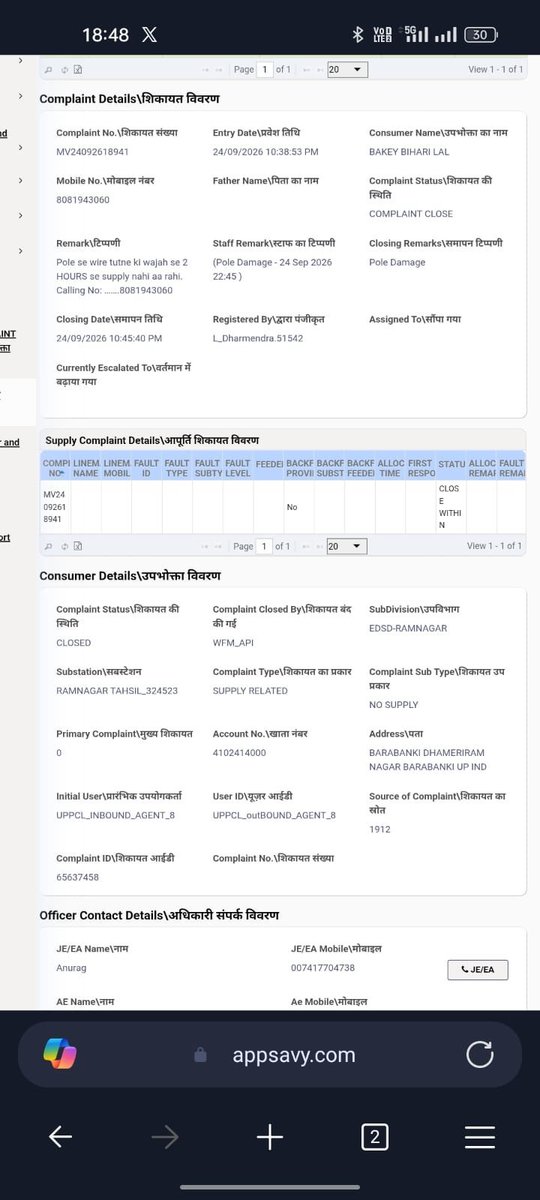Select user ID UPPCL_outBOUND_AGENT_8

click(x=274, y=815)
